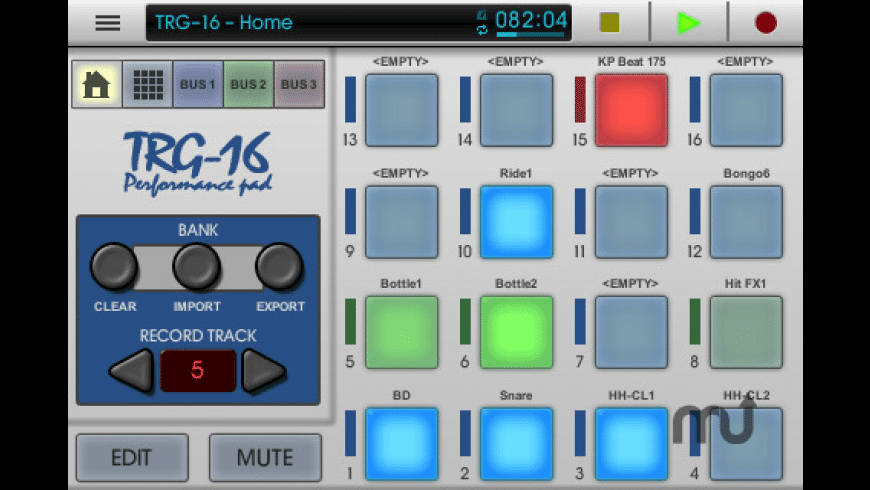The height and width of the screenshot is (490, 870).
Task: Tap the empty pad 9
Action: click(x=402, y=222)
